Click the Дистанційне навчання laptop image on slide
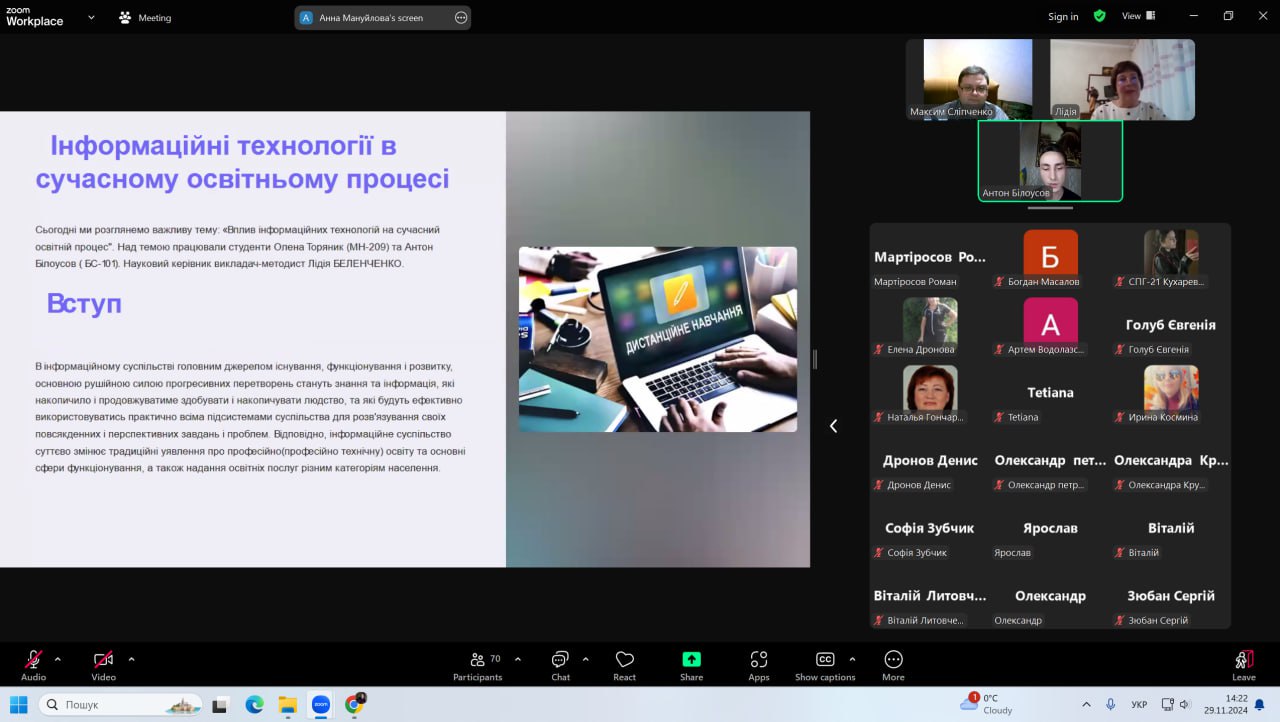1280x722 pixels. (658, 339)
